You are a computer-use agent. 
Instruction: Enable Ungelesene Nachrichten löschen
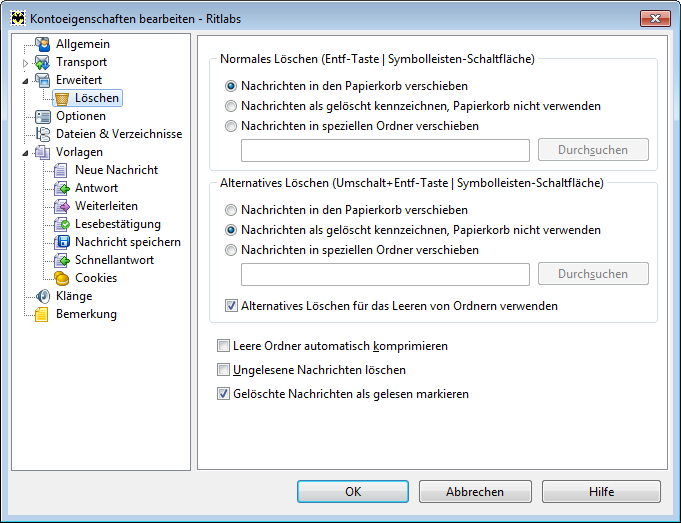[223, 370]
